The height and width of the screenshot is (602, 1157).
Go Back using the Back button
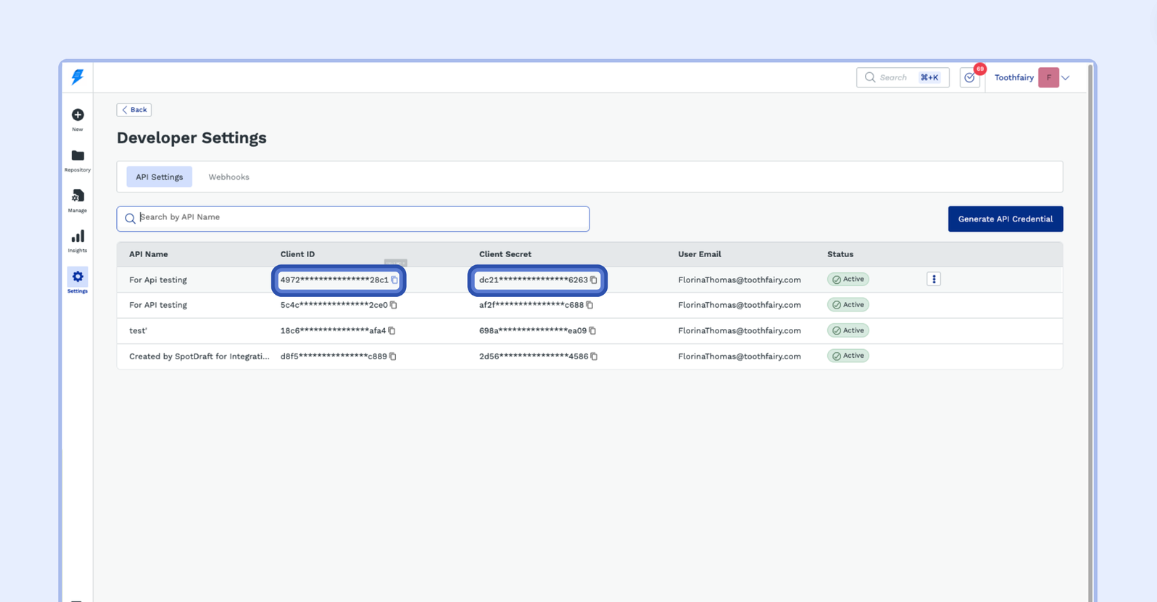point(134,110)
